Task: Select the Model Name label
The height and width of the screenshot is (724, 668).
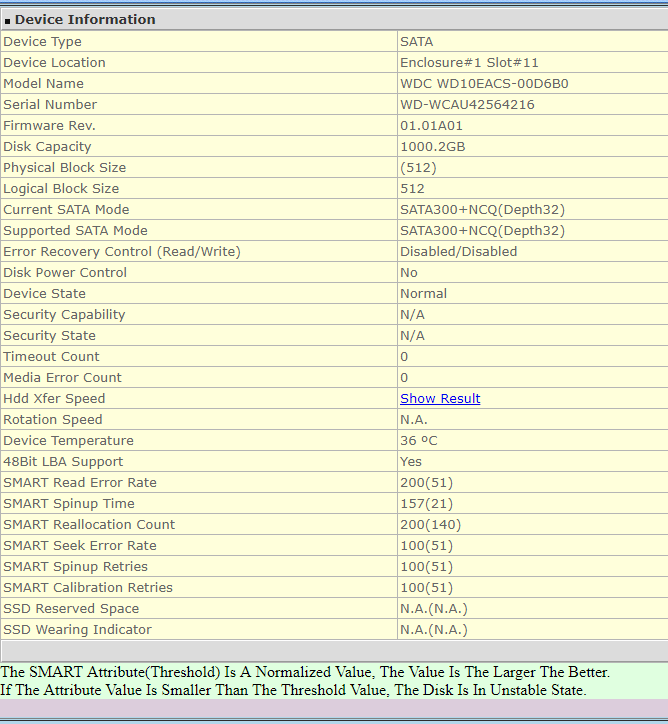Action: 43,84
